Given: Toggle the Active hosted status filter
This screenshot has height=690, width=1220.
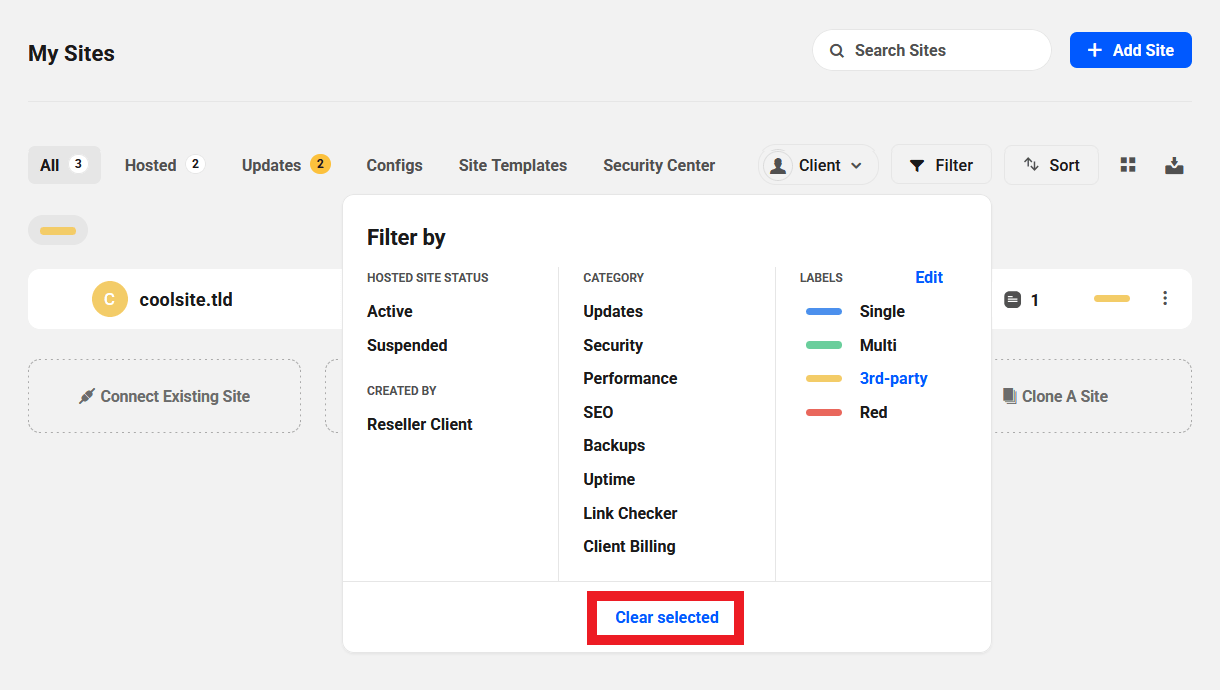Looking at the screenshot, I should 390,312.
